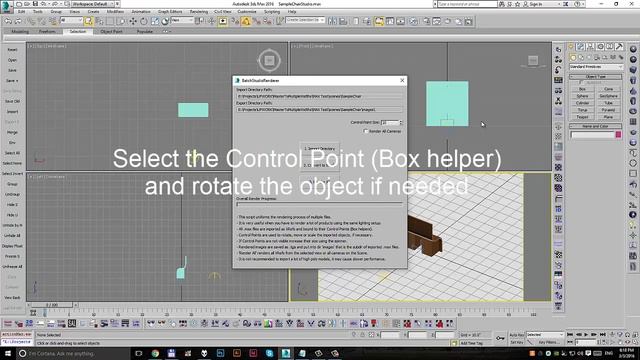640x360 pixels.
Task: Click the Align tool icon
Action: pos(343,21)
